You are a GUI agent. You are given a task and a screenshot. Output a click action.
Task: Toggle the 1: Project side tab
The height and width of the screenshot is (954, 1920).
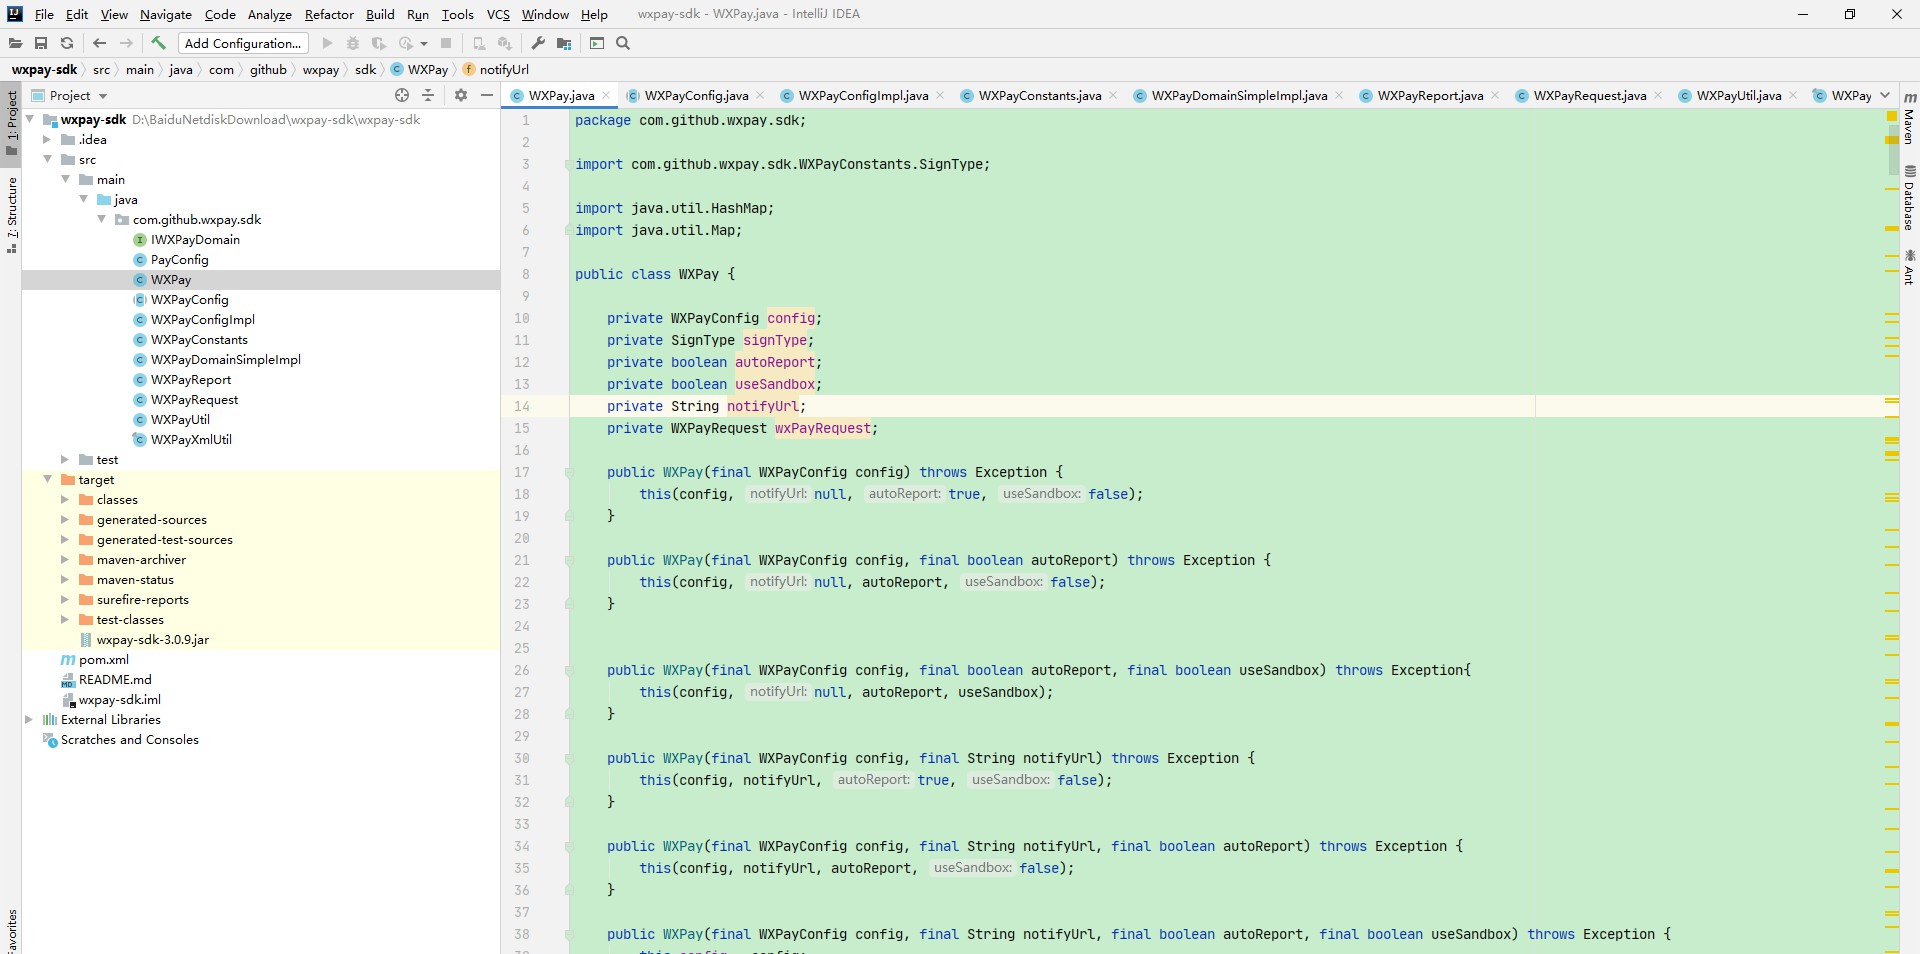(11, 123)
